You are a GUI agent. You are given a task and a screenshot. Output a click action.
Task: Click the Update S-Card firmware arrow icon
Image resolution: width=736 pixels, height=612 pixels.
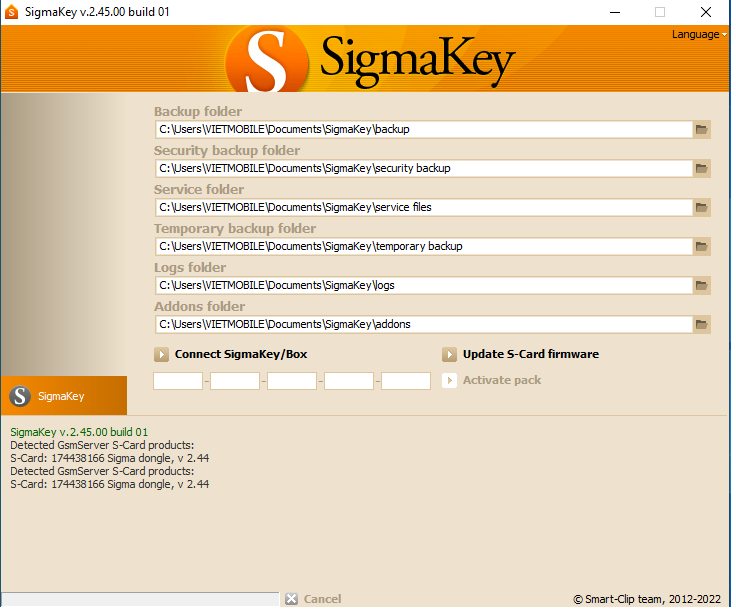449,354
